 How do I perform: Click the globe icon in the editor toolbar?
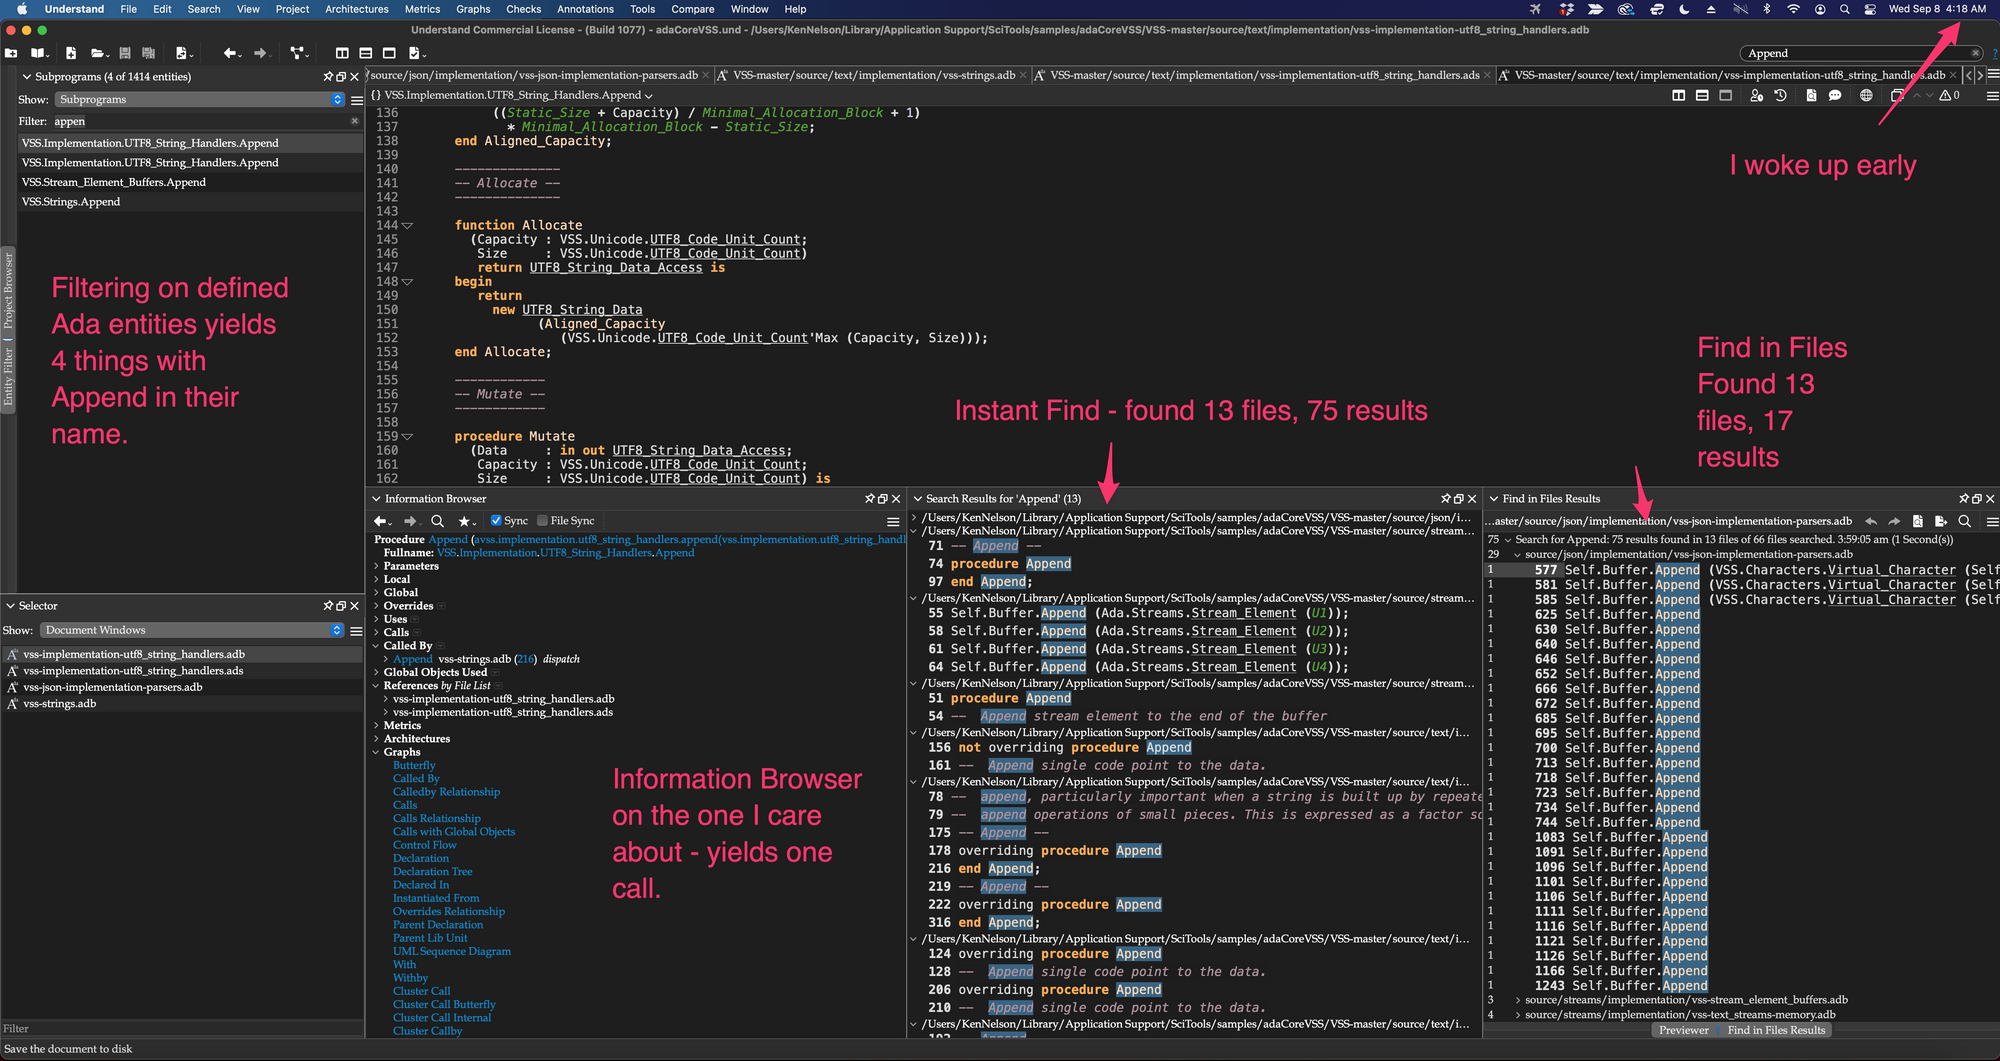(x=1866, y=96)
